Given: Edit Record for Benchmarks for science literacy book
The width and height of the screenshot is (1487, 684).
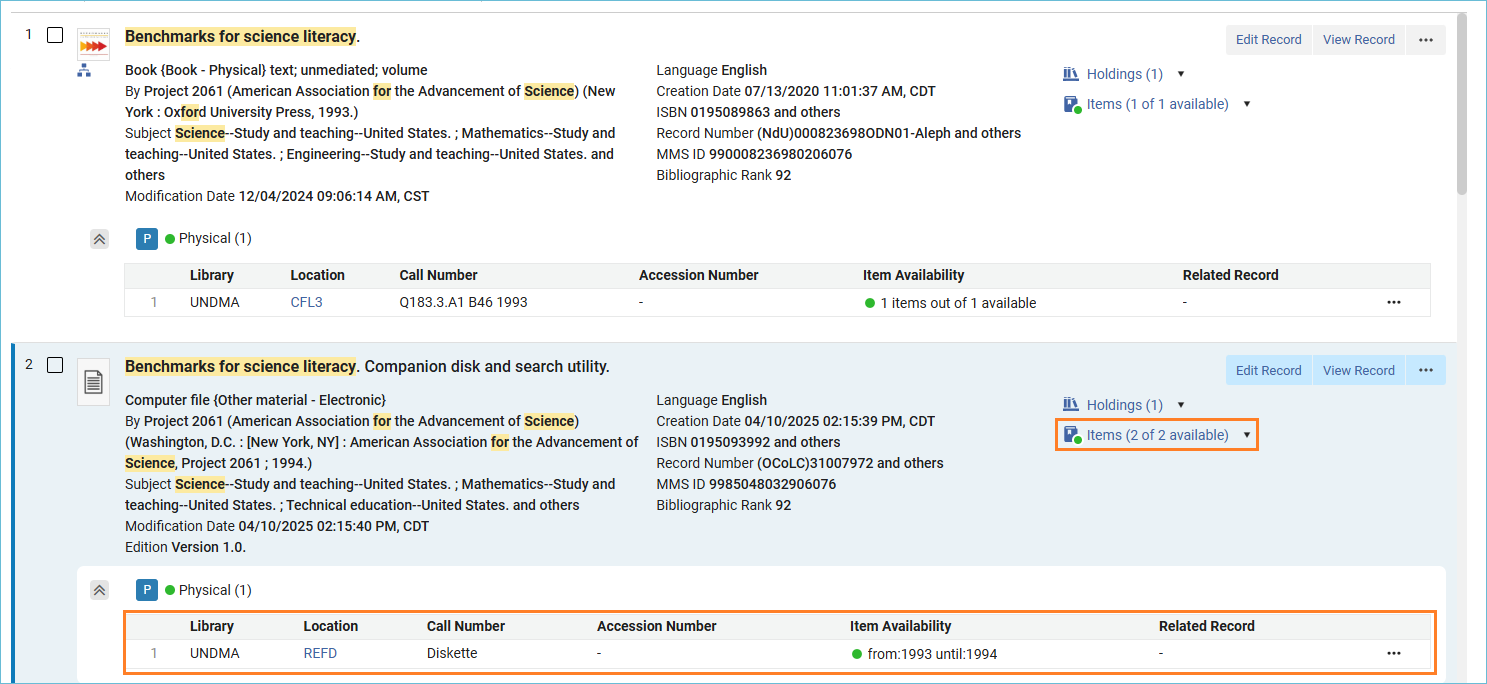Looking at the screenshot, I should [1268, 40].
